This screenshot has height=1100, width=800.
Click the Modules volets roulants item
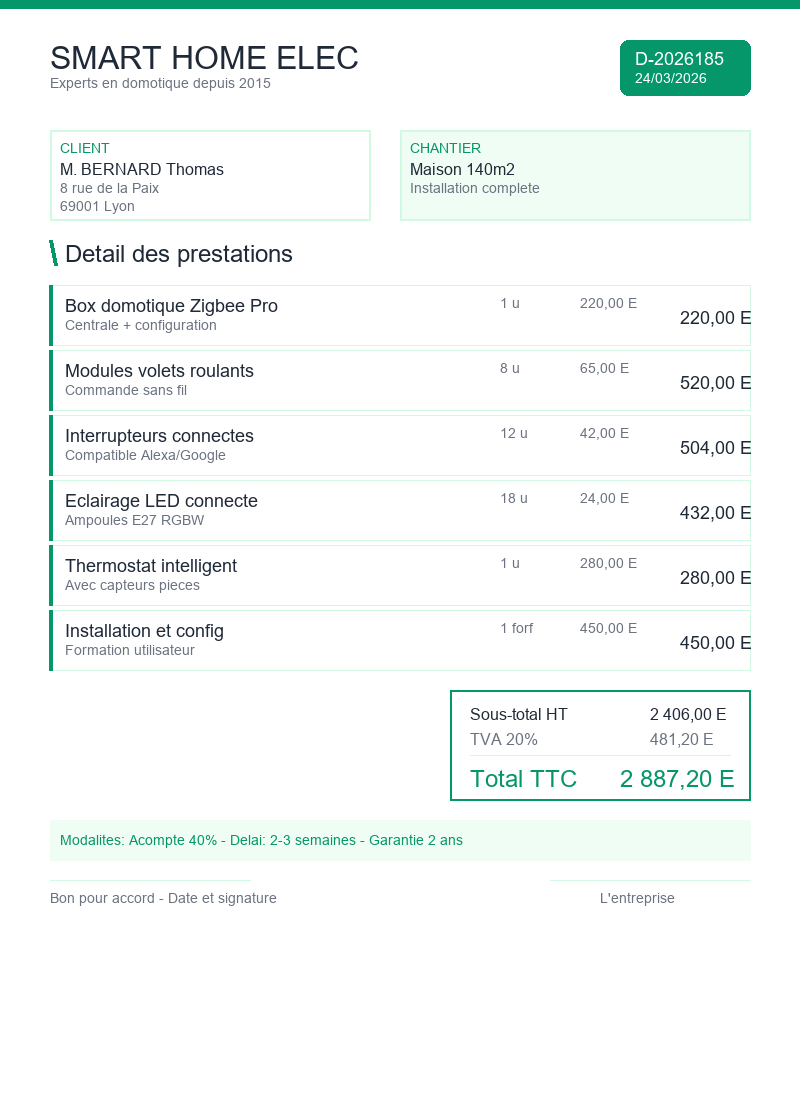click(159, 371)
